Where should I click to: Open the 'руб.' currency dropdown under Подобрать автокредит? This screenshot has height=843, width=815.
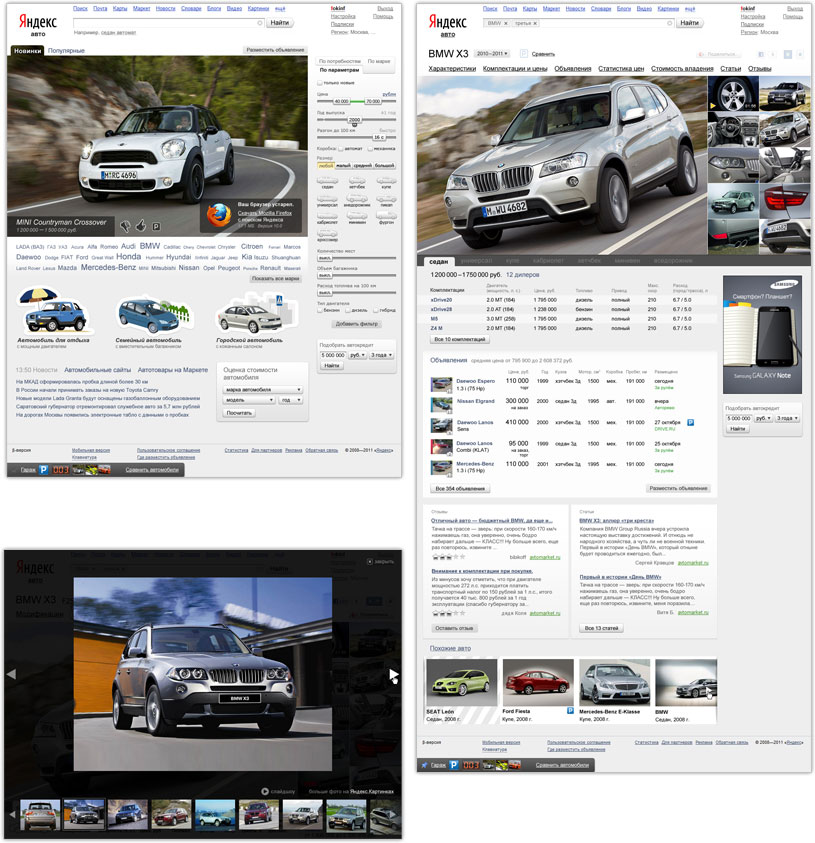click(x=358, y=355)
